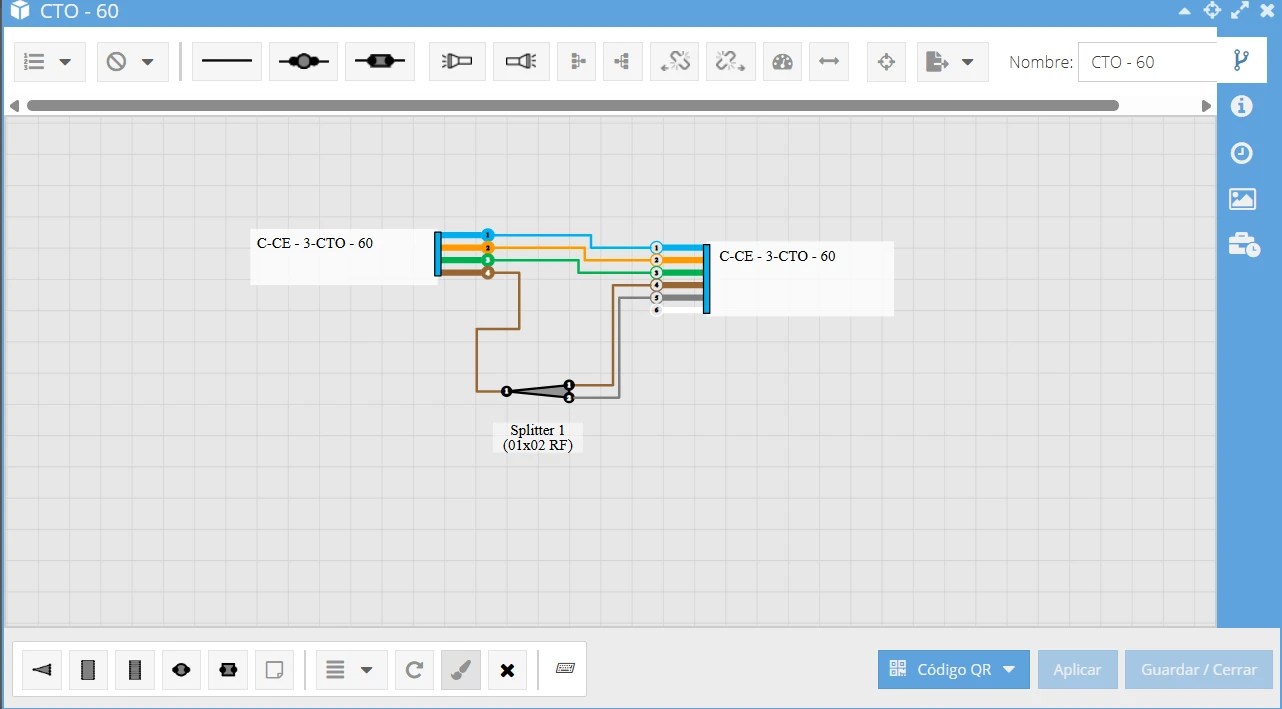Click the second flashlight icon with rays

click(x=520, y=62)
